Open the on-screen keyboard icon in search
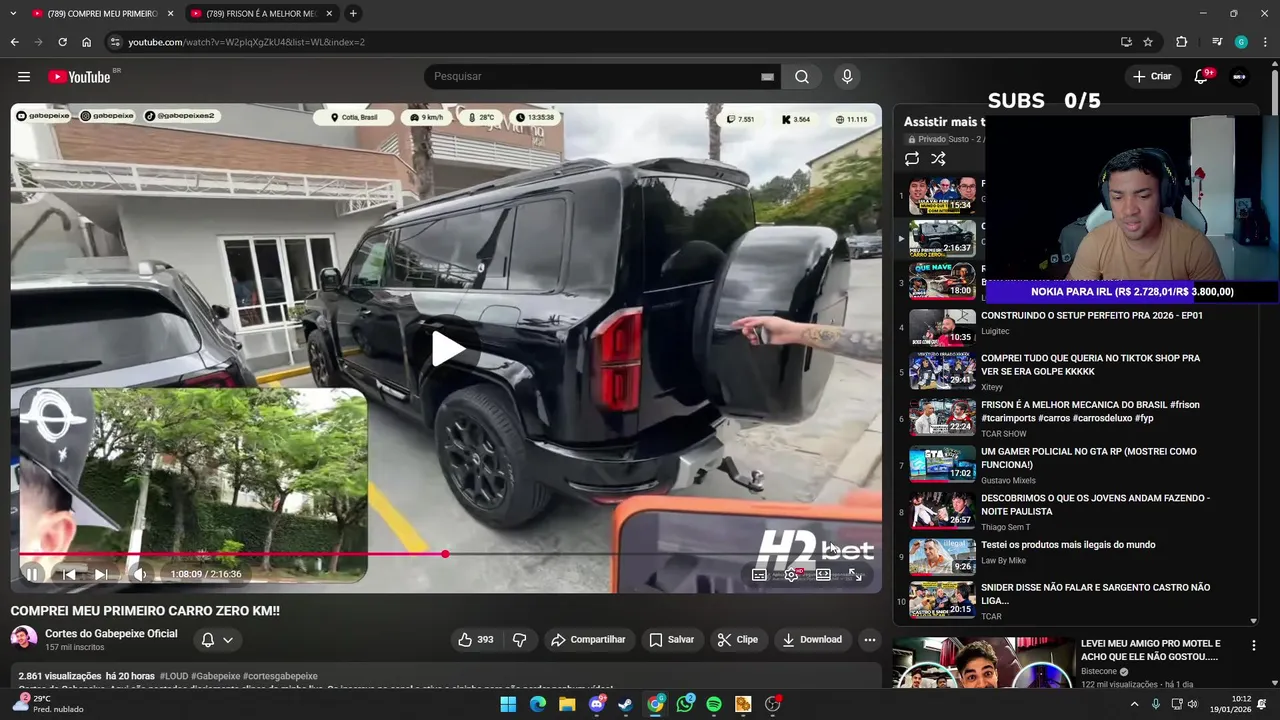 (x=767, y=77)
